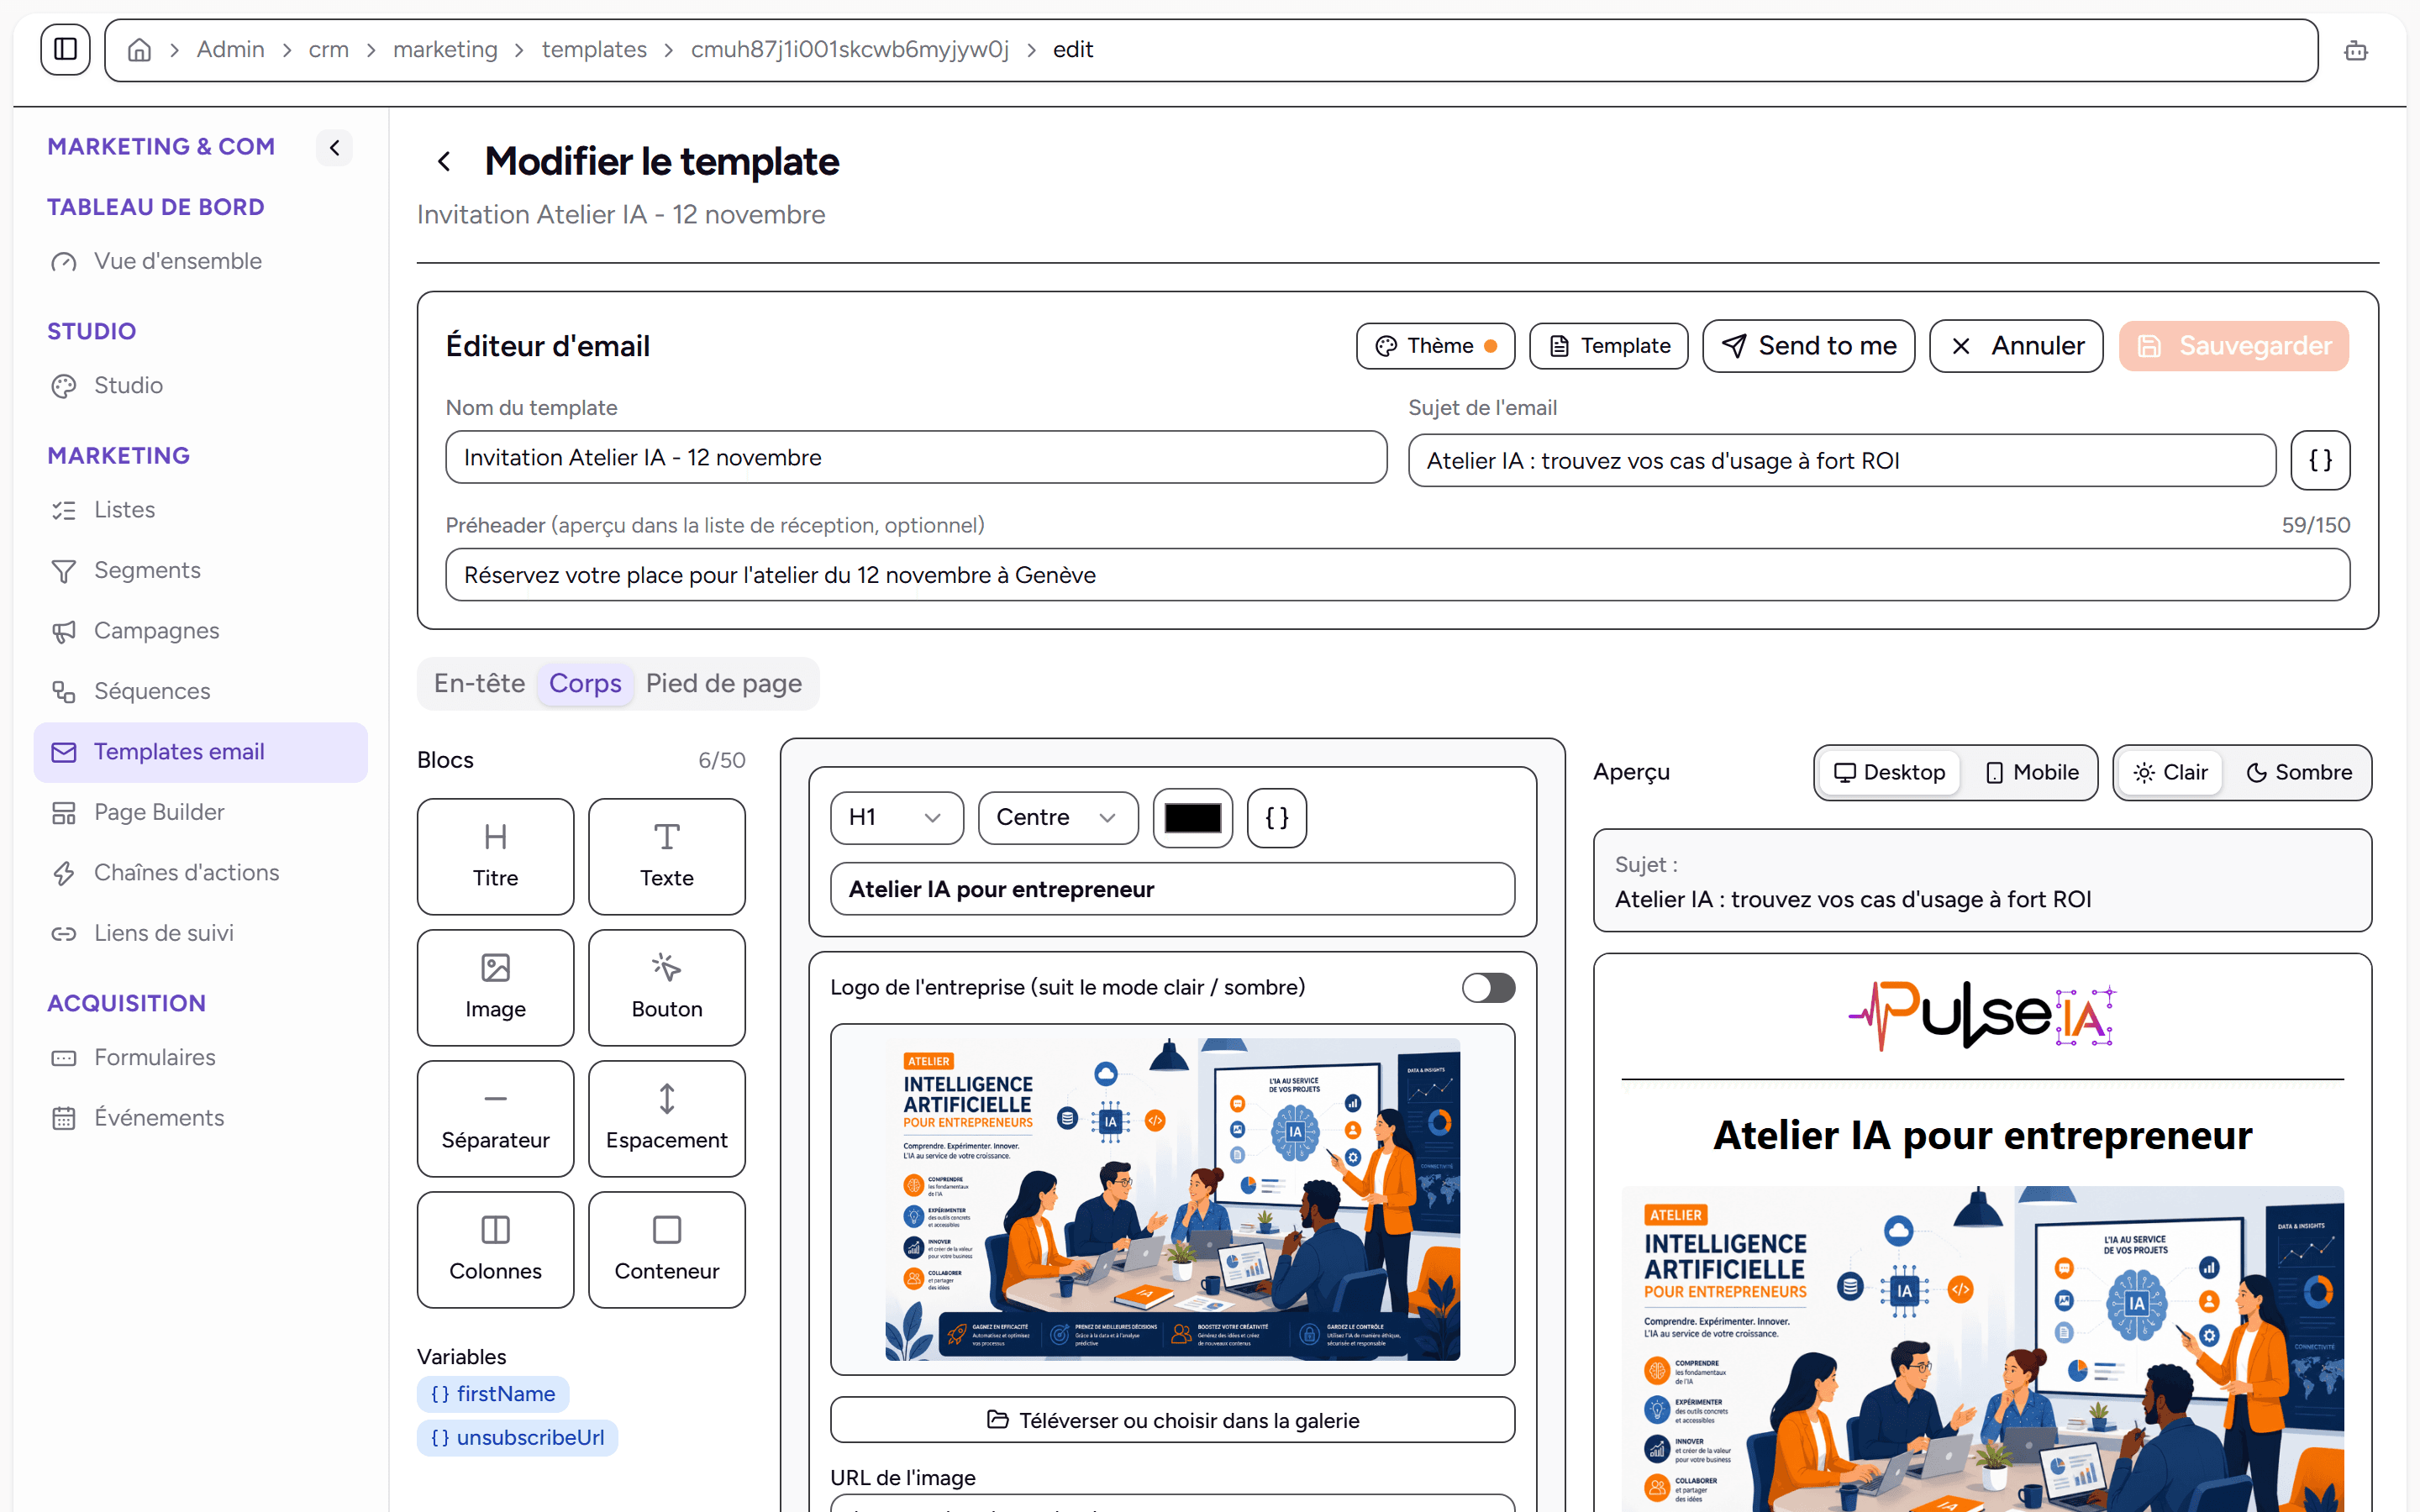Insert the unsubscribeUrl variable
The height and width of the screenshot is (1512, 2420).
(x=517, y=1438)
